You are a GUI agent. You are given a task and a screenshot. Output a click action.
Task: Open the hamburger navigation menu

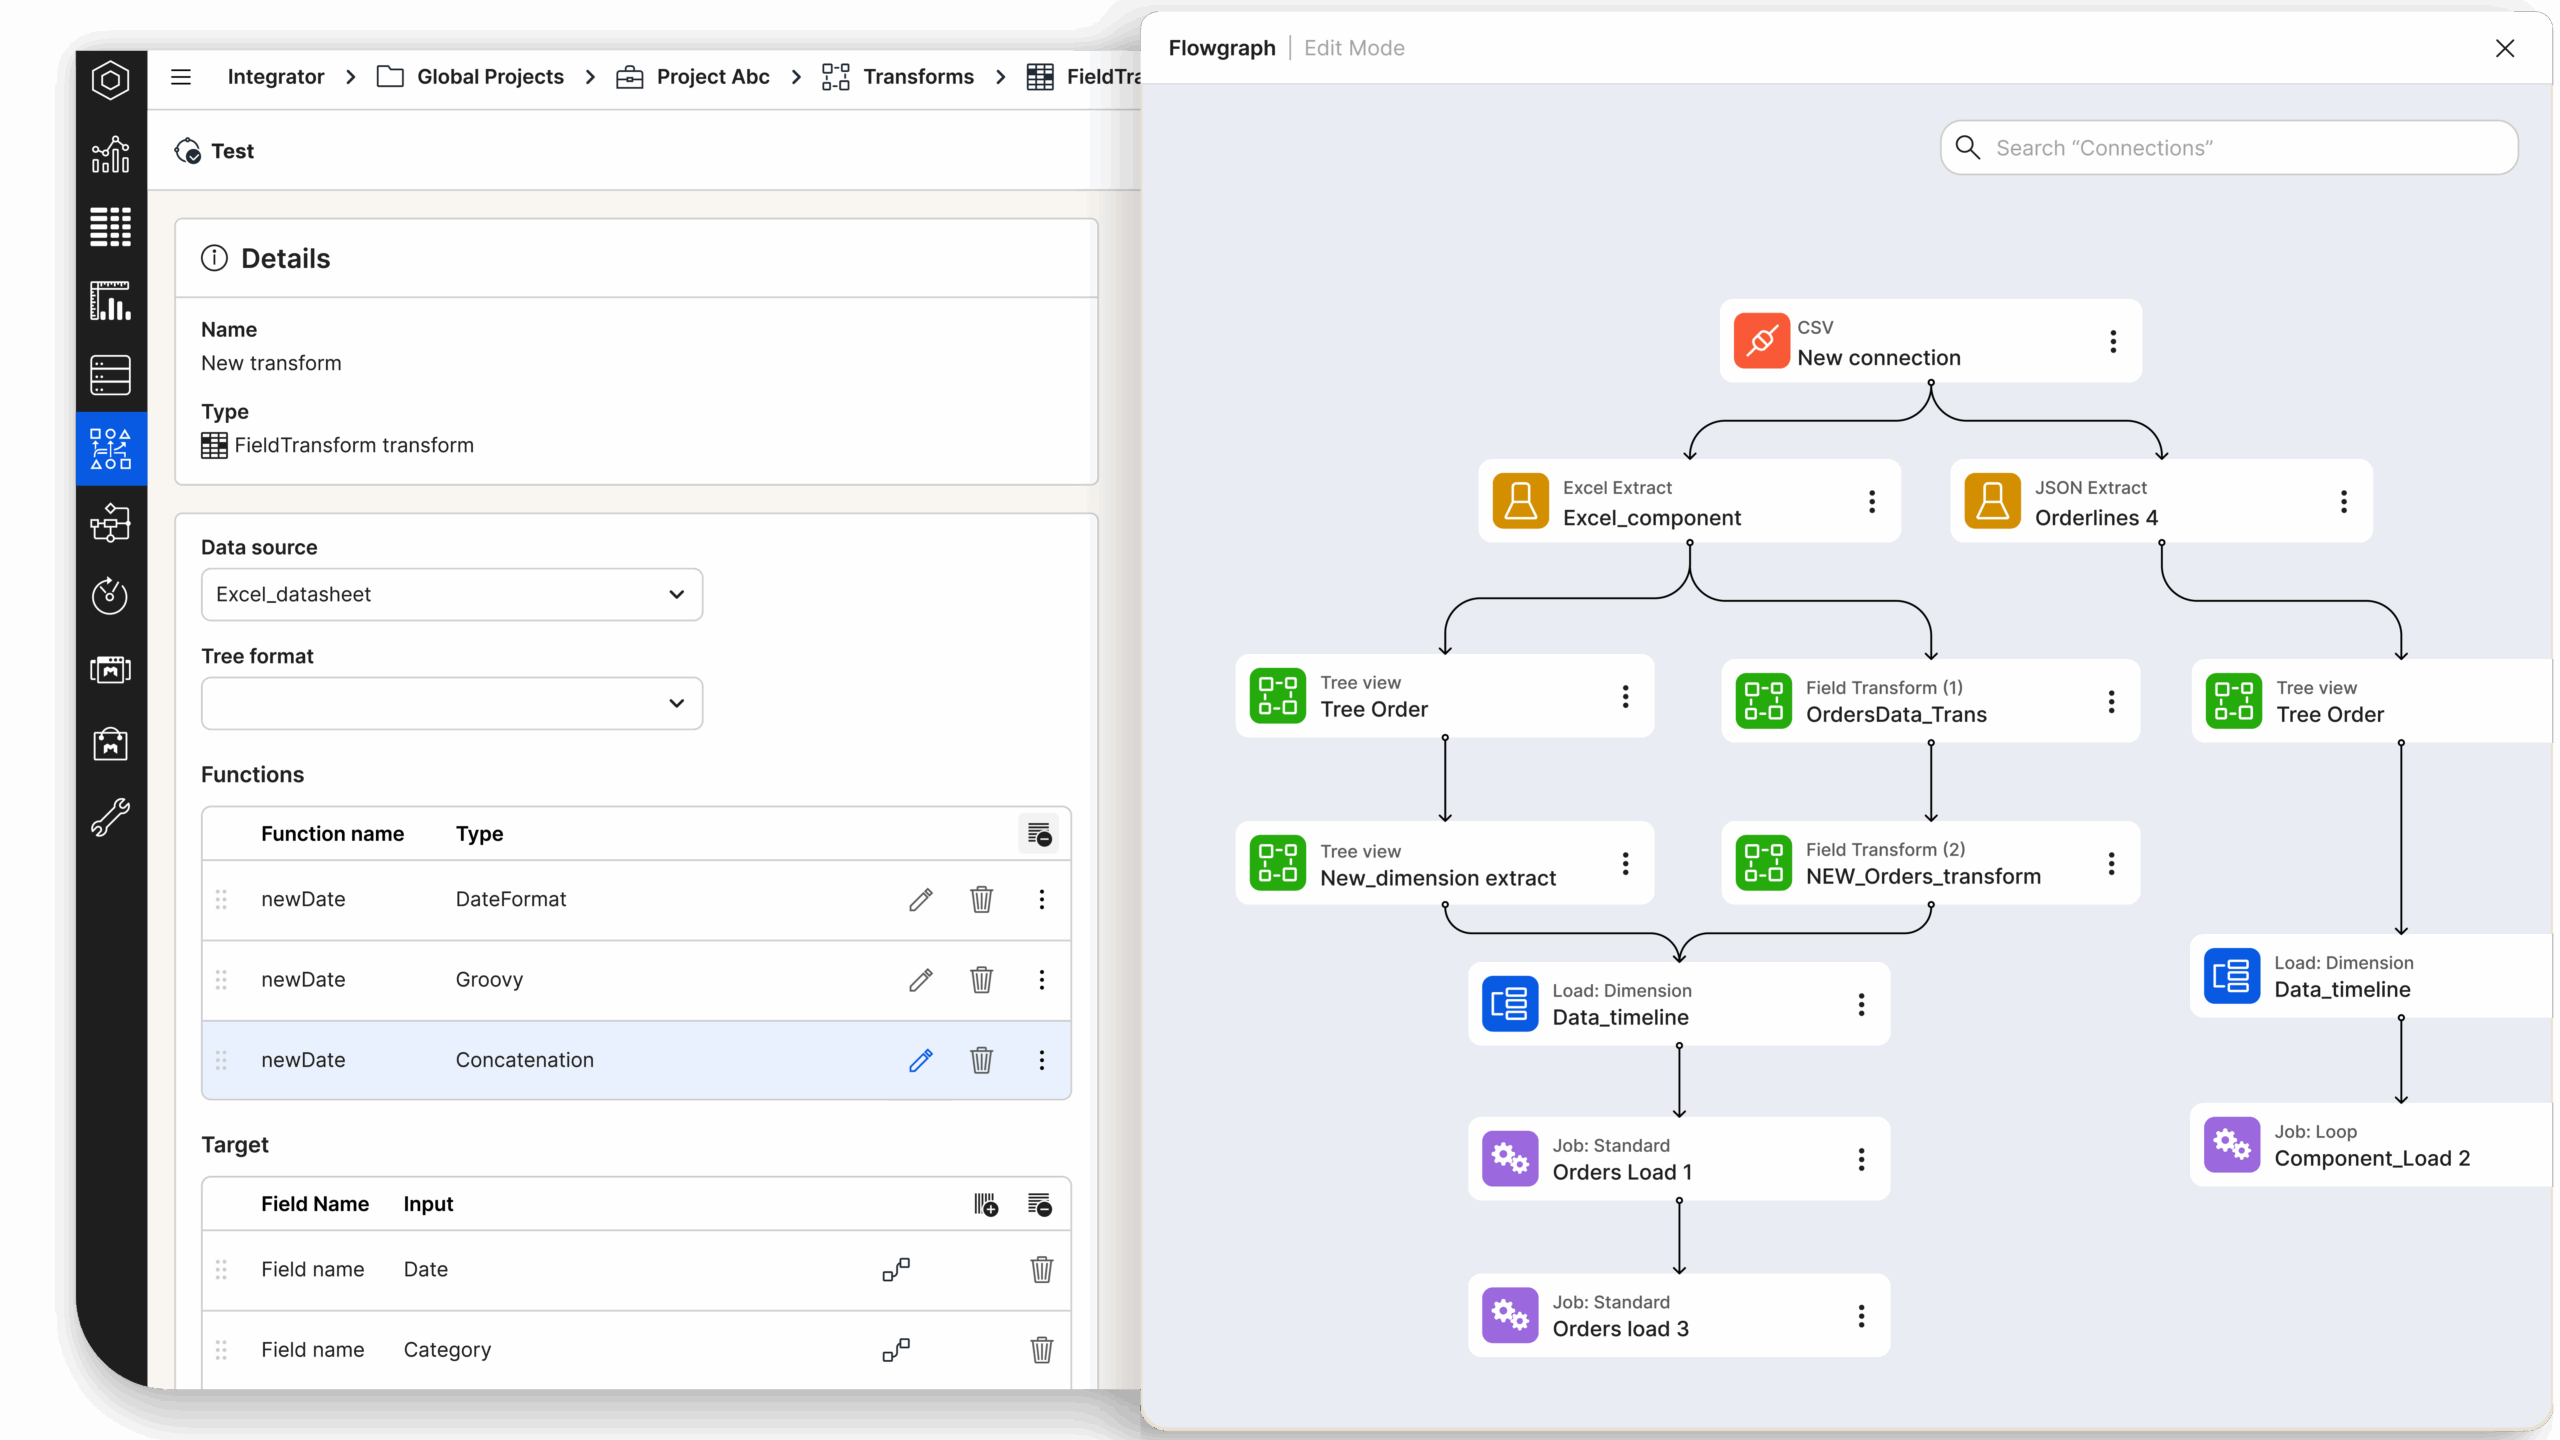coord(180,76)
